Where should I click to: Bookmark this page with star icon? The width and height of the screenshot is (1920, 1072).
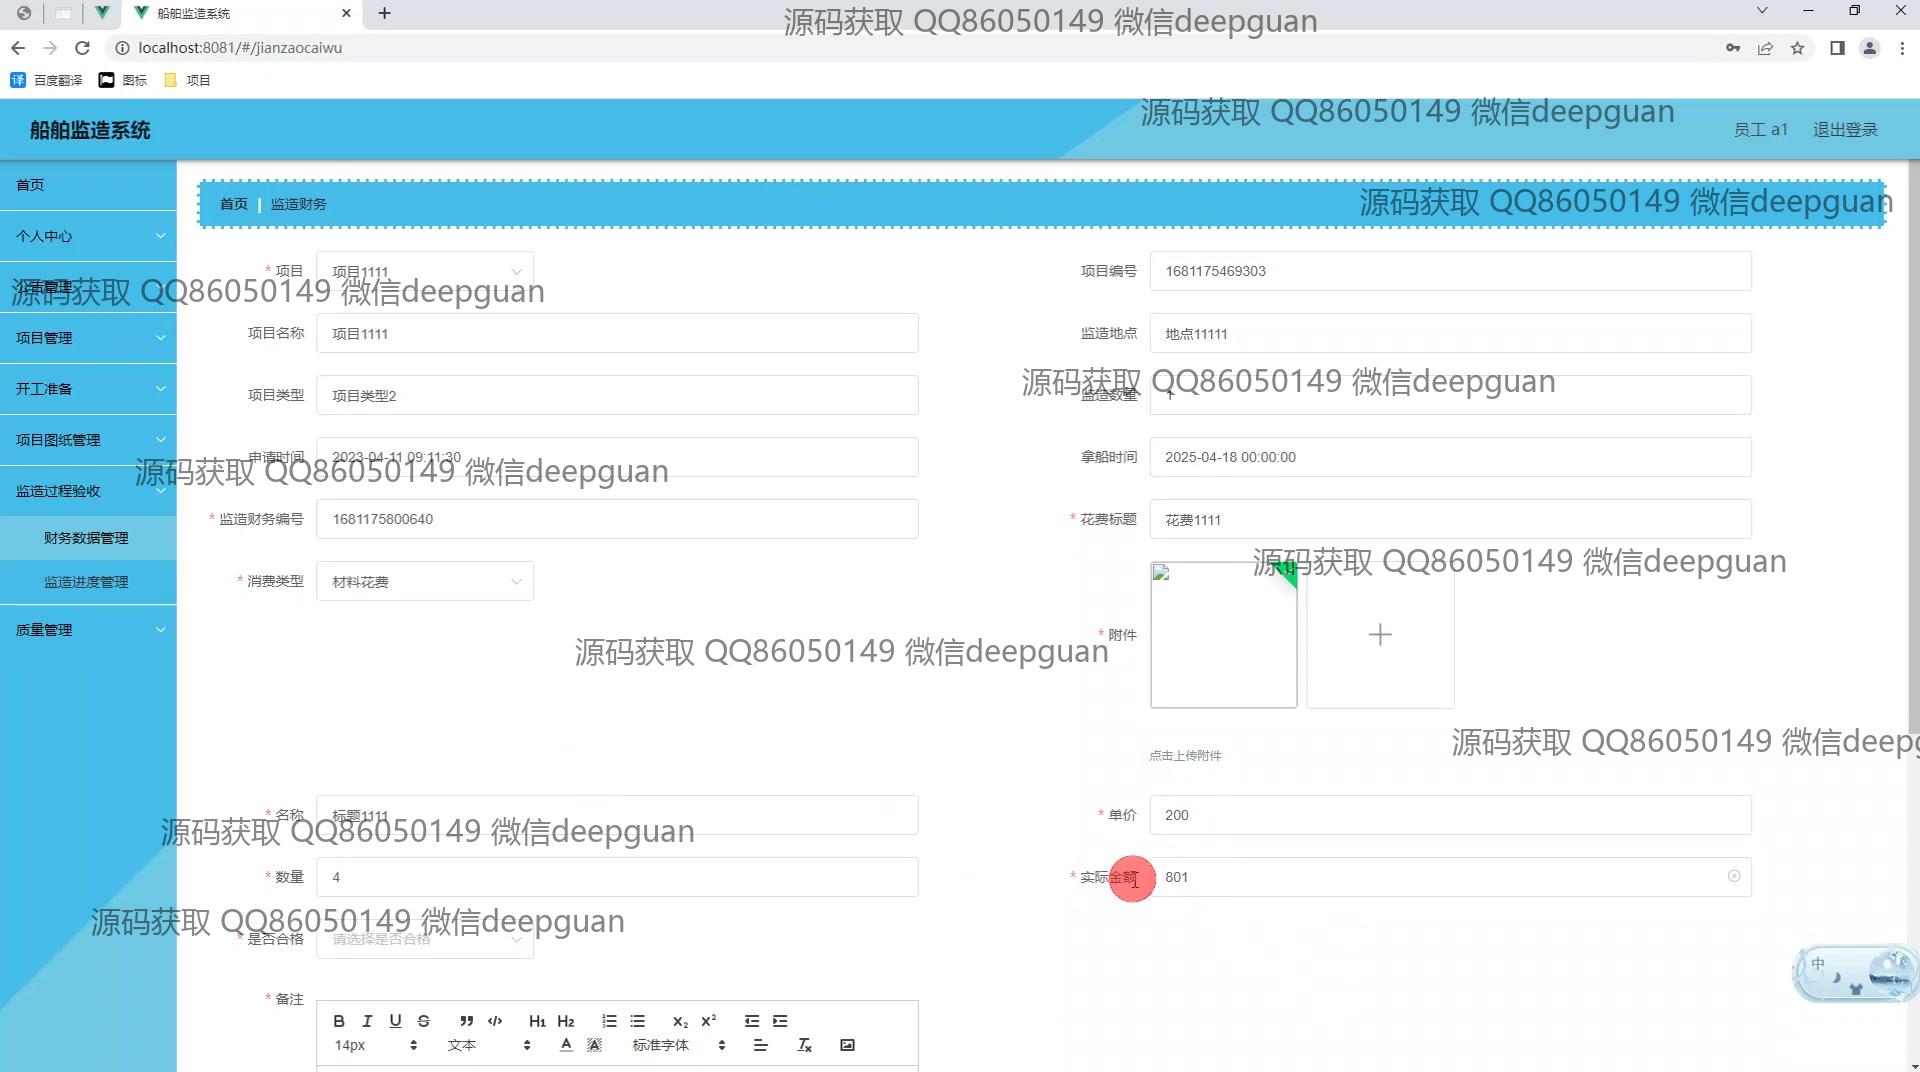coord(1797,48)
